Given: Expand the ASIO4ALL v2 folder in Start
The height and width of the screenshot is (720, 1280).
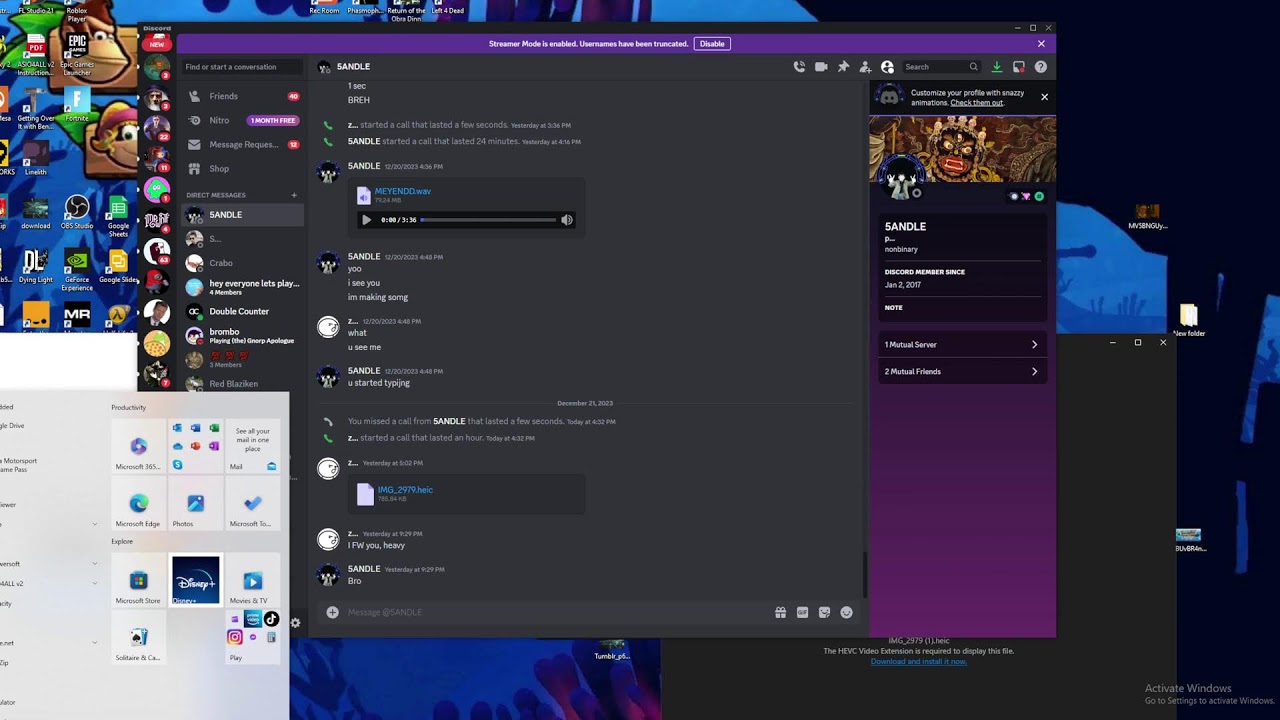Looking at the screenshot, I should point(50,583).
